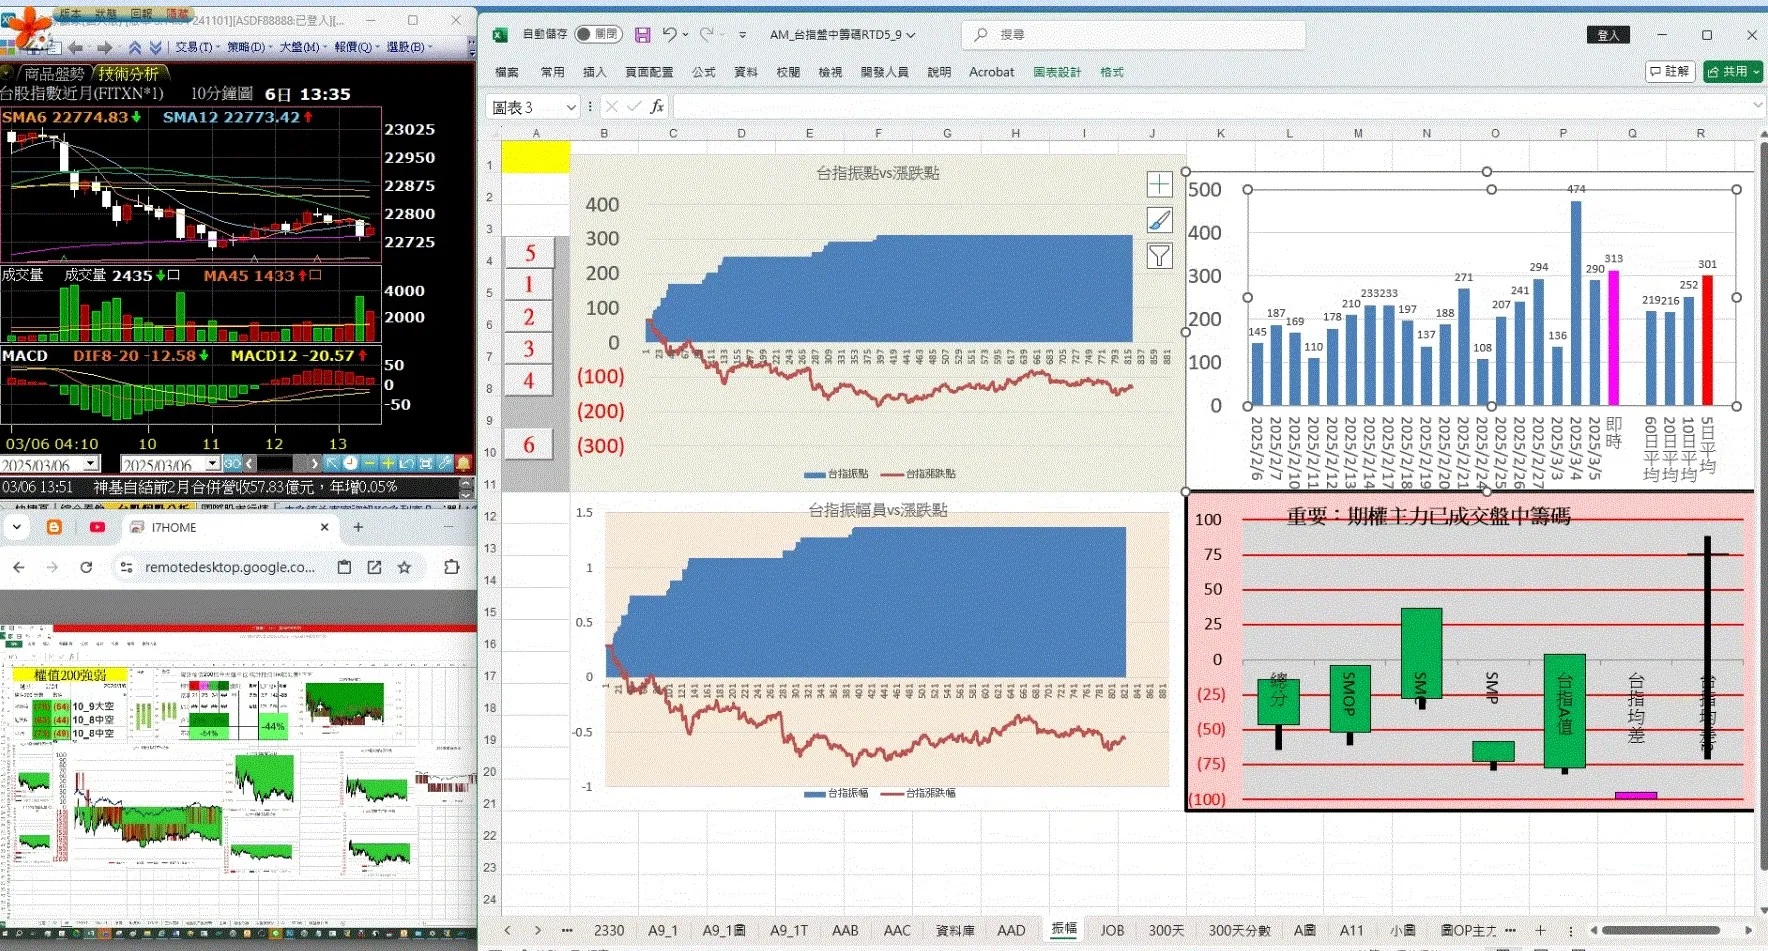Bookmark page with the star icon

pyautogui.click(x=404, y=567)
